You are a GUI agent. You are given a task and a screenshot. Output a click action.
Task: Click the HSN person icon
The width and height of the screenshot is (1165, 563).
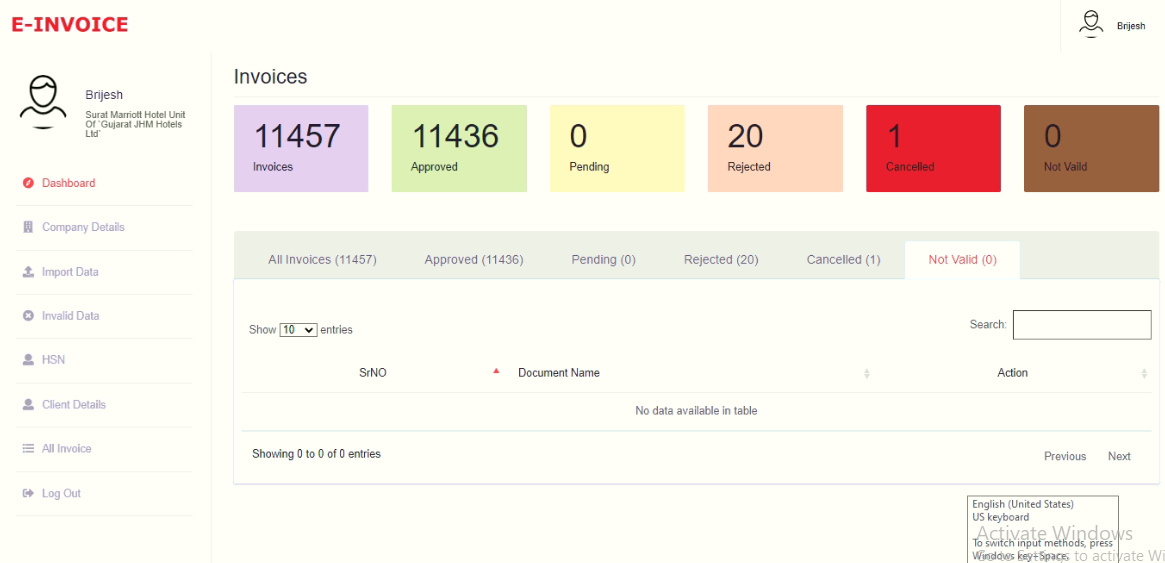pos(28,360)
